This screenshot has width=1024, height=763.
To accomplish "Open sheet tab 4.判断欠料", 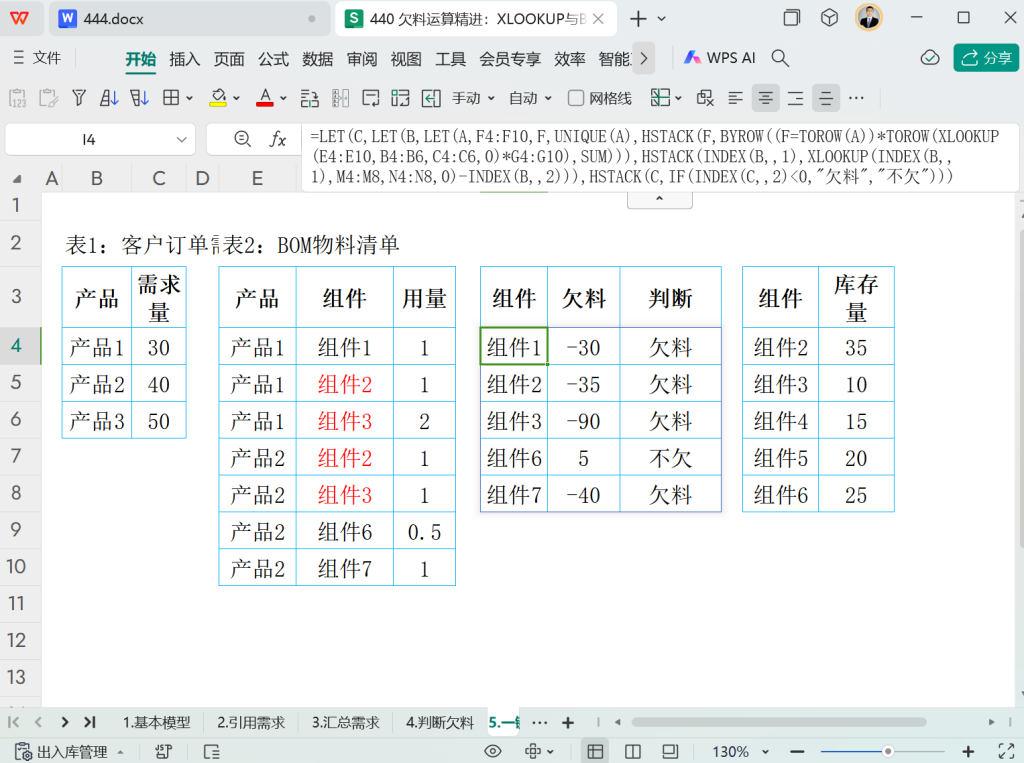I will [x=440, y=722].
